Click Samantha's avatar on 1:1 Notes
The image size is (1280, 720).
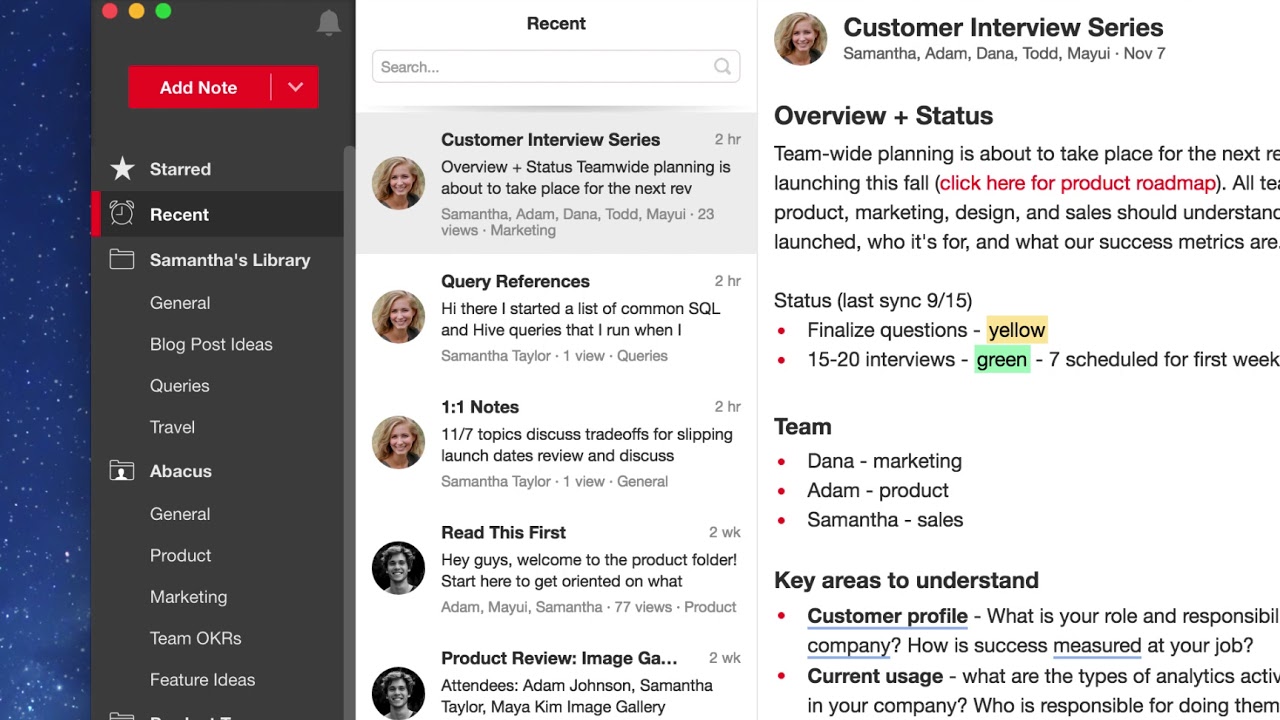click(x=398, y=442)
